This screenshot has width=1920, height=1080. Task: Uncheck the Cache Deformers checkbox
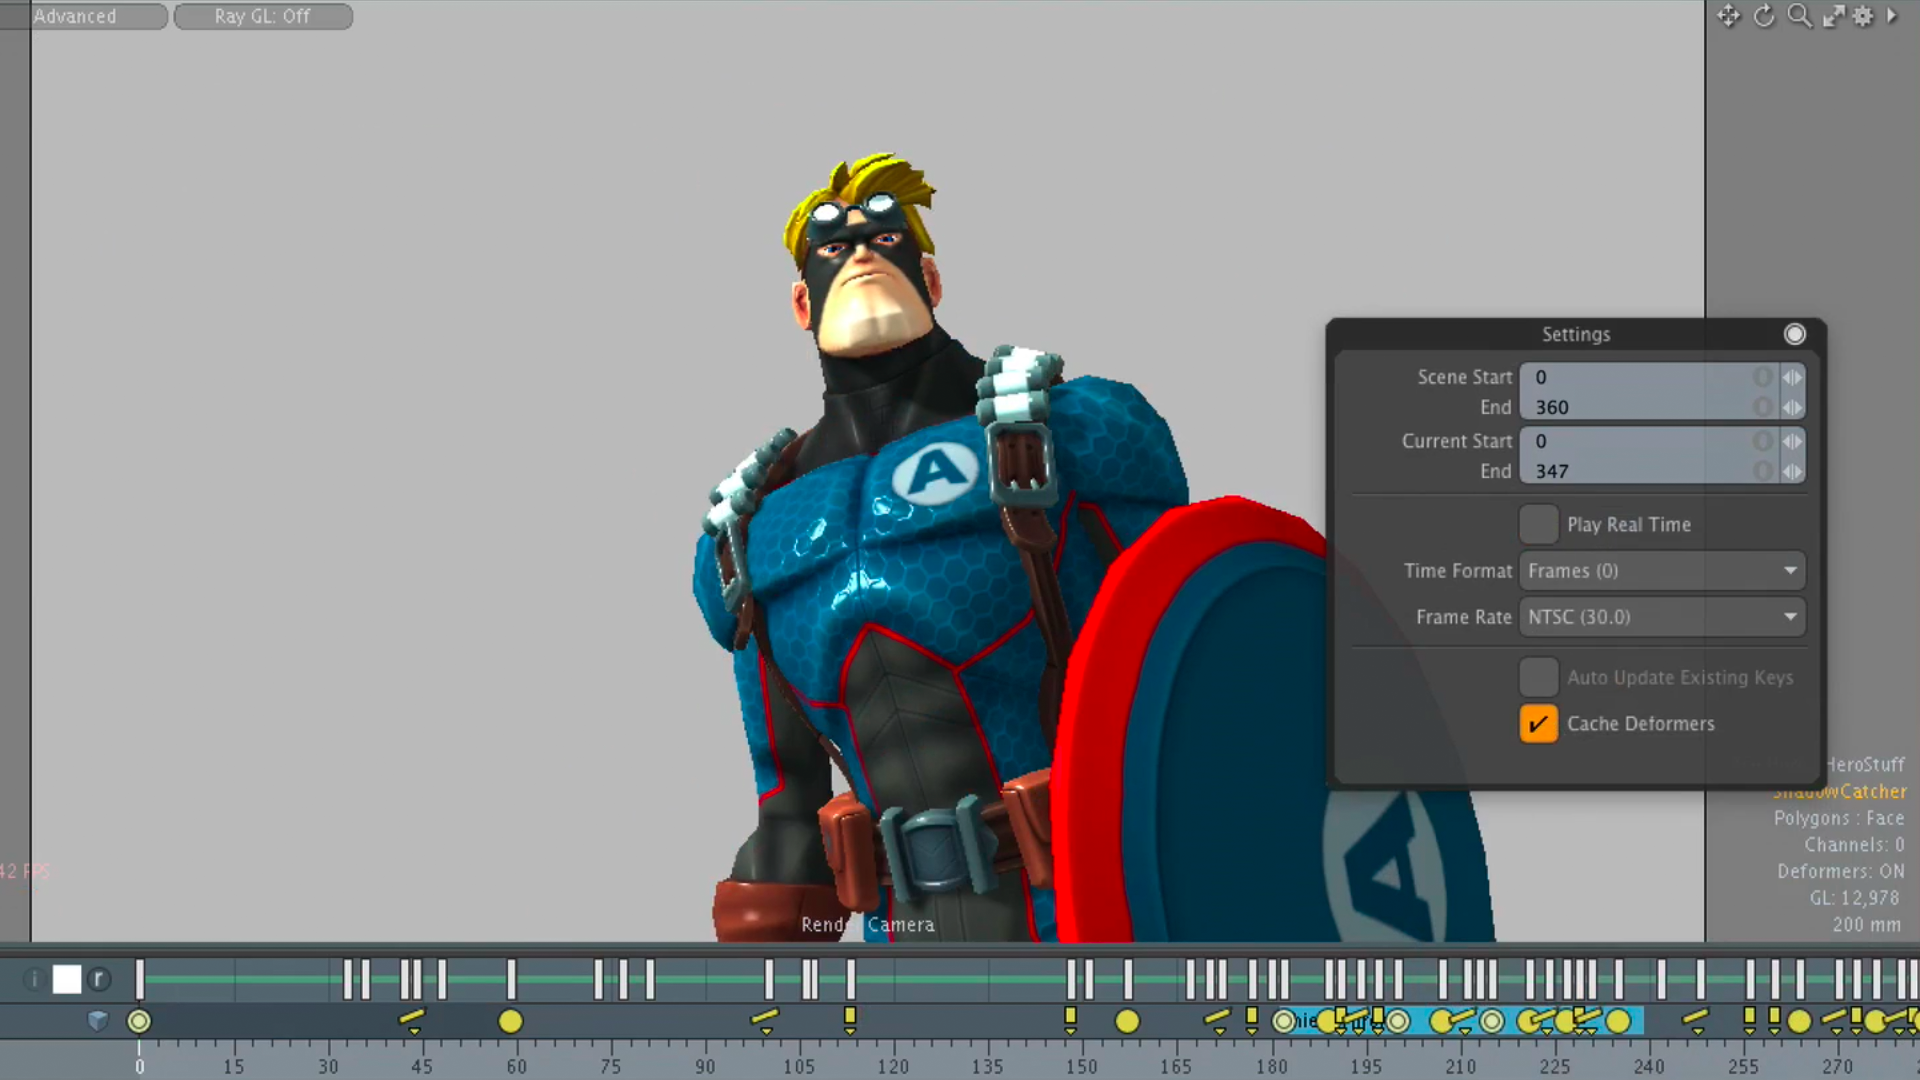[x=1538, y=724]
